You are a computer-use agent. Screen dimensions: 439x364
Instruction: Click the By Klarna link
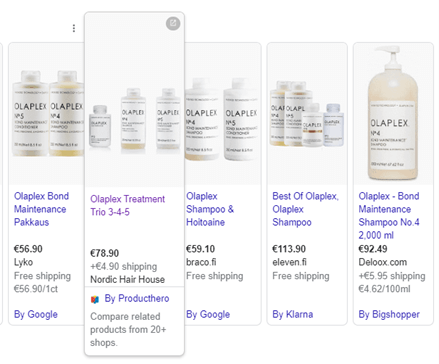292,314
